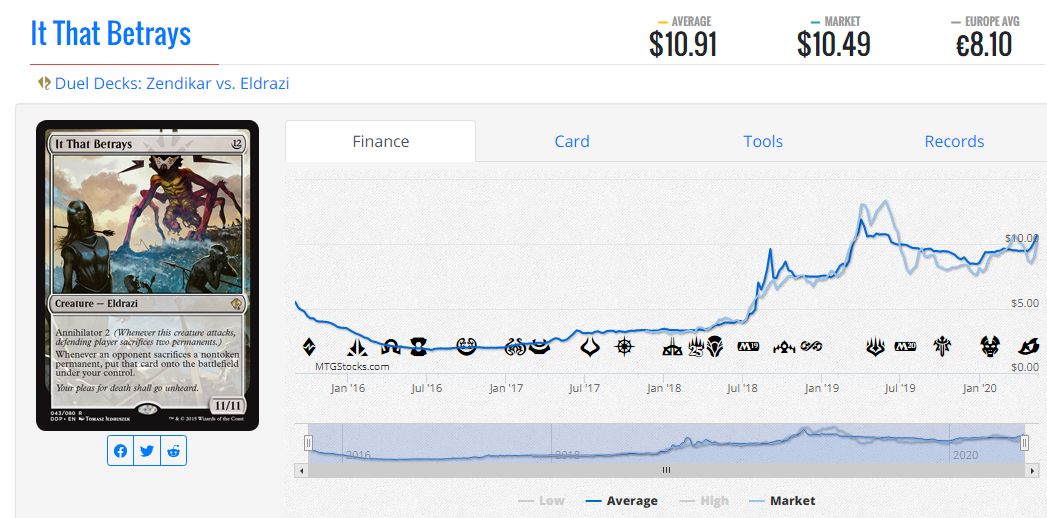
Task: Toggle the High series in chart legend
Action: (704, 501)
